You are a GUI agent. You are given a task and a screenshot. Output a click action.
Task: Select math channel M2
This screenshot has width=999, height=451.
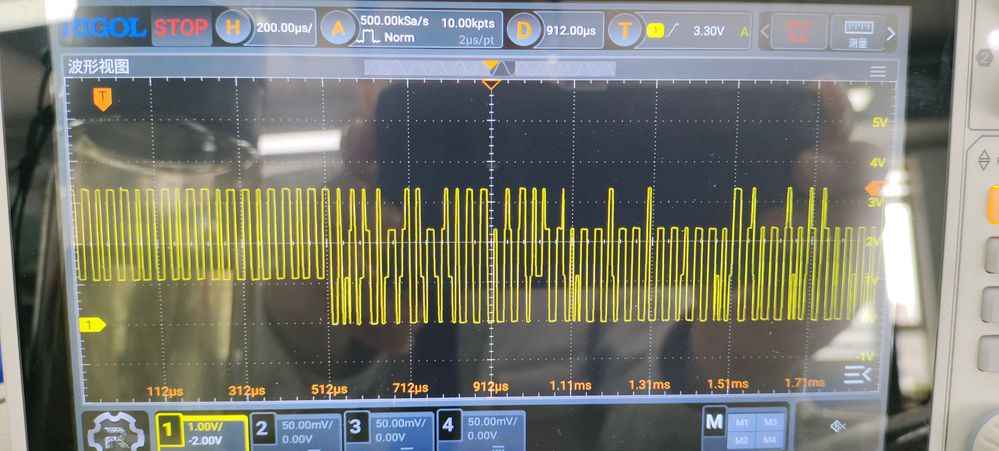(x=741, y=441)
